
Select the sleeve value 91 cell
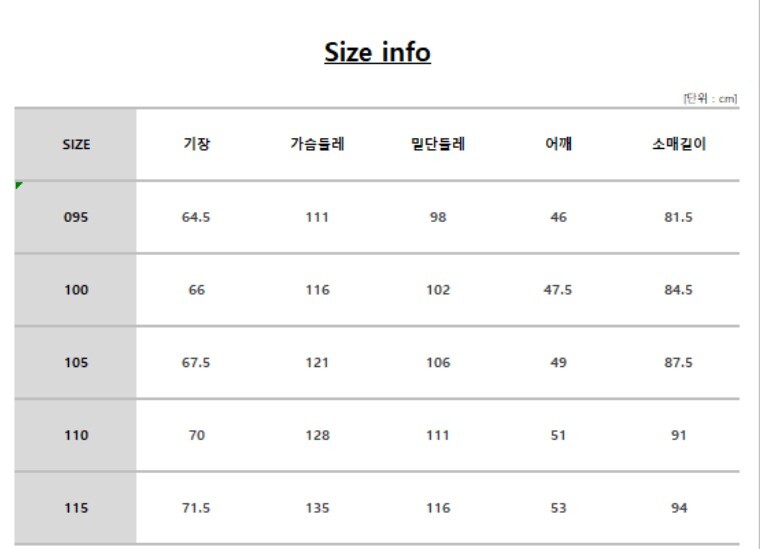(x=679, y=436)
